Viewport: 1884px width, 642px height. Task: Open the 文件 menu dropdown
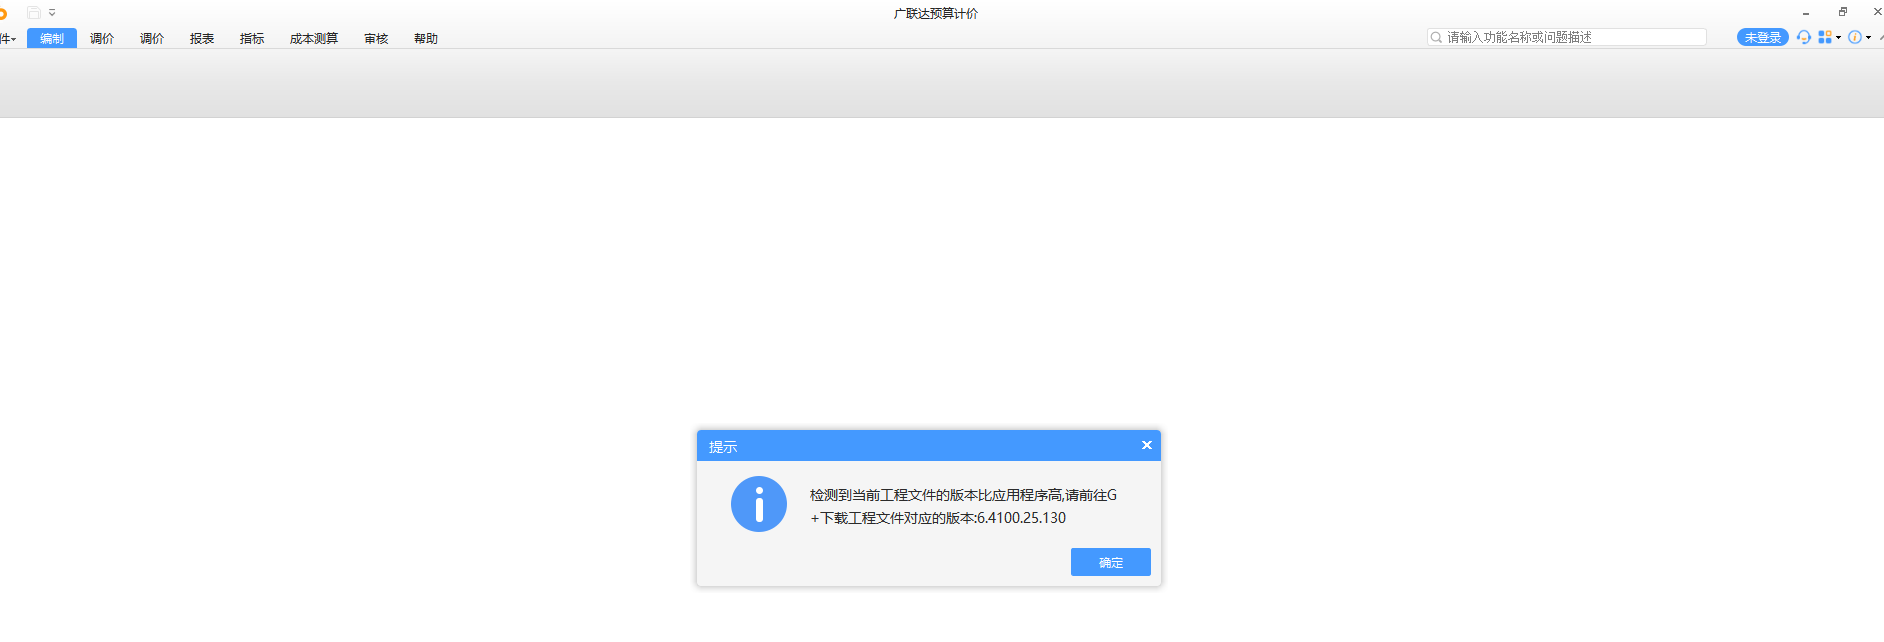coord(7,38)
